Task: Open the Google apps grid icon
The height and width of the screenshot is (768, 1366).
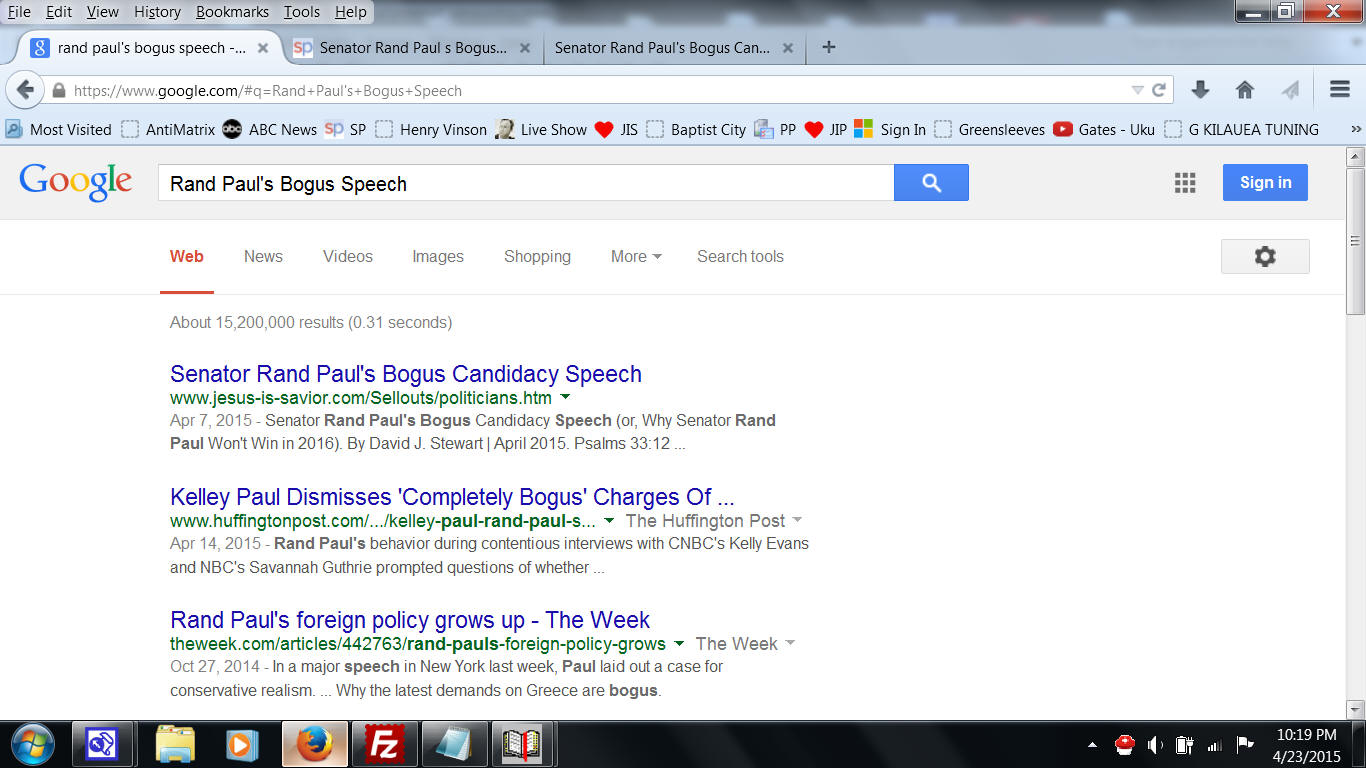Action: click(x=1185, y=183)
